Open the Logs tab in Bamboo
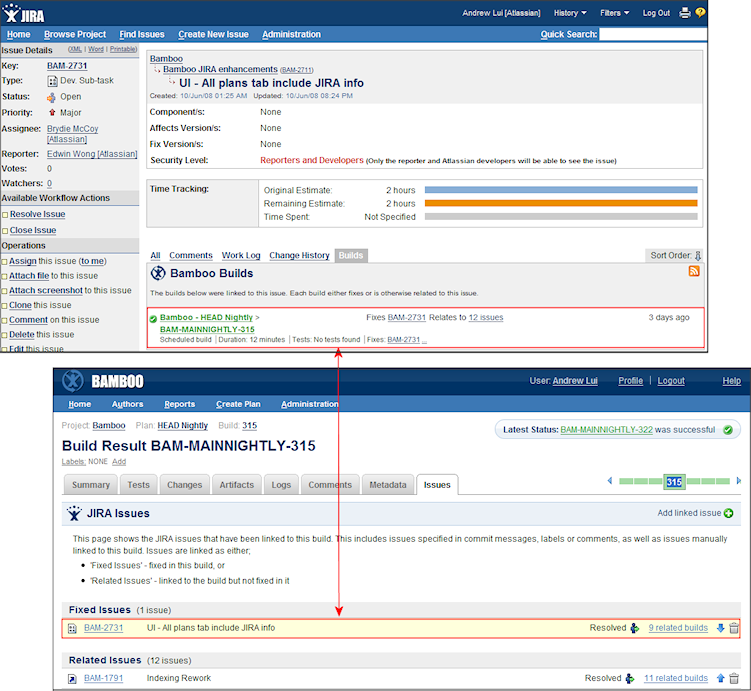Viewport: 751px width, 691px height. pyautogui.click(x=281, y=485)
